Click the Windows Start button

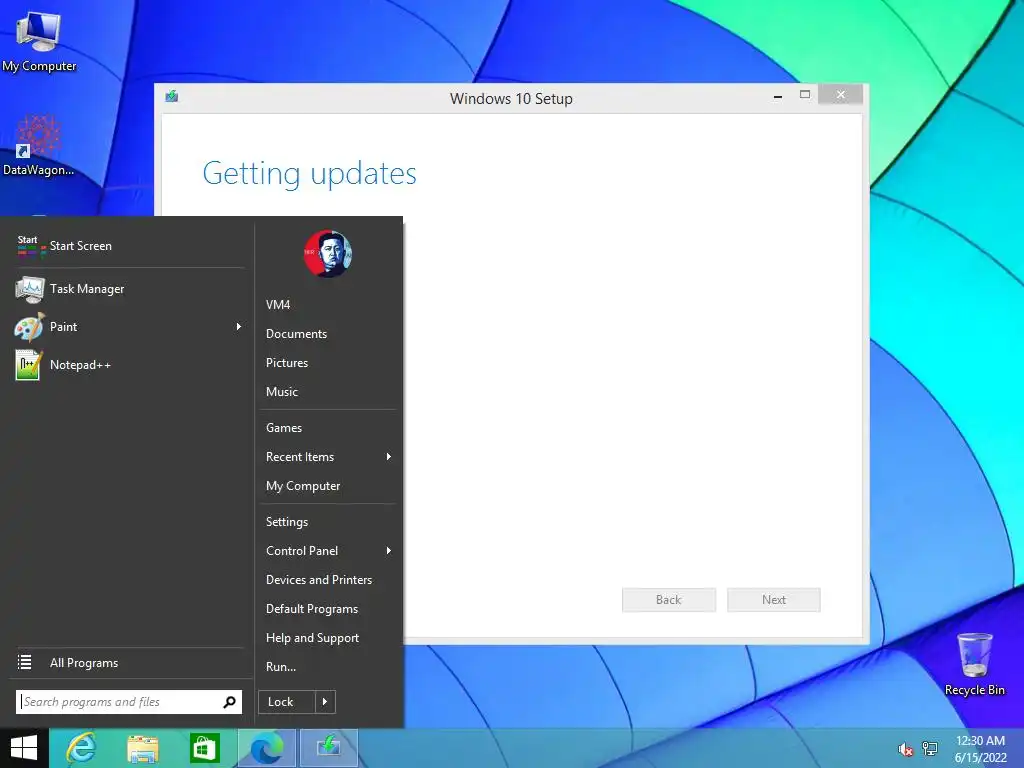point(24,748)
